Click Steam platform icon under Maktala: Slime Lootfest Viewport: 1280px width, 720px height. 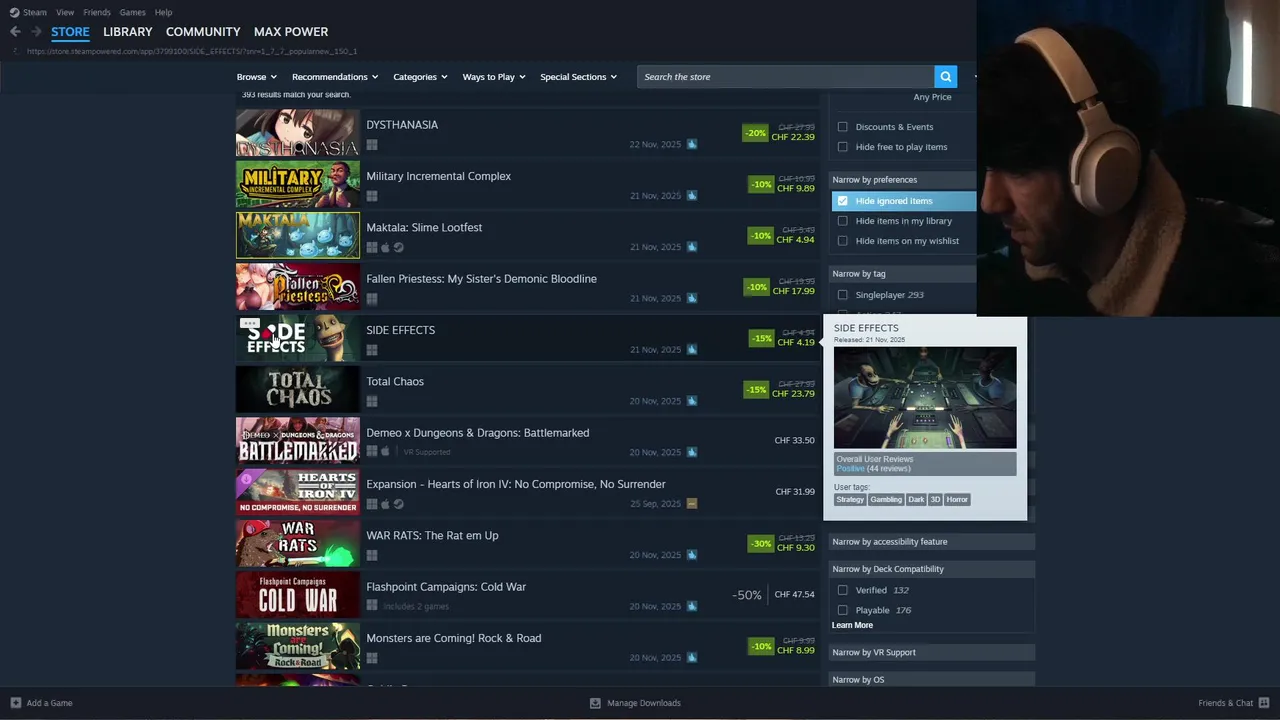pyautogui.click(x=398, y=247)
